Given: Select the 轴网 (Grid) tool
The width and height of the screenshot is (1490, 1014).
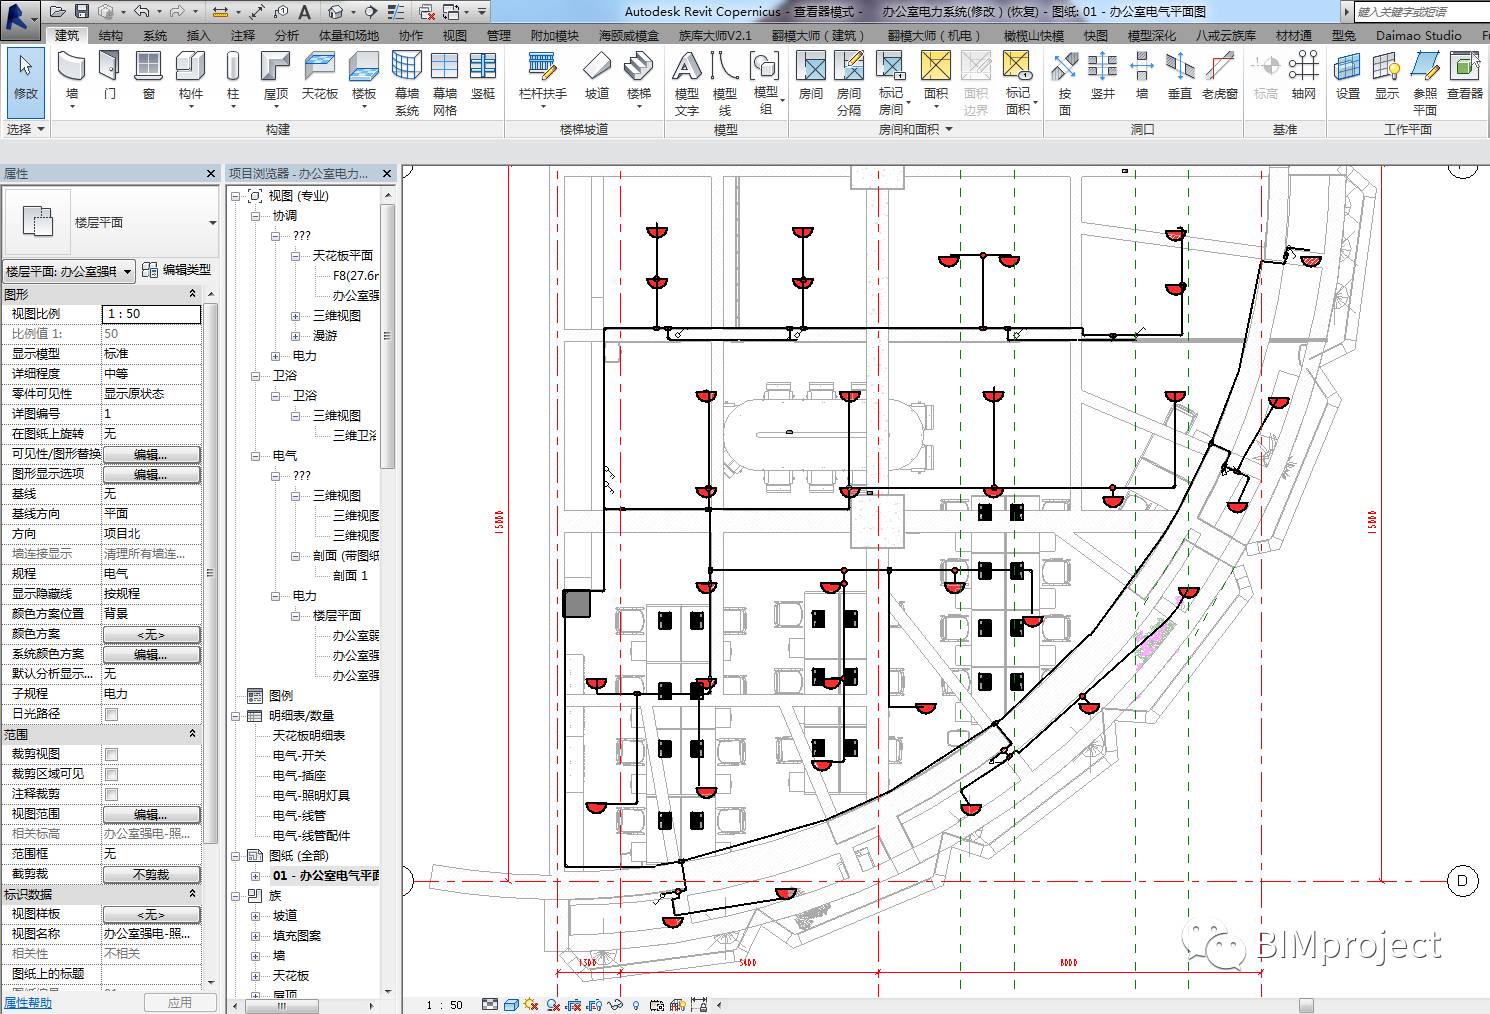Looking at the screenshot, I should click(x=1304, y=76).
